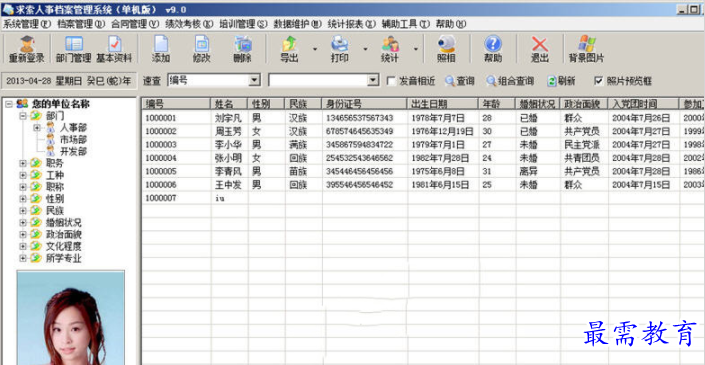Expand the 职务 tree node

pyautogui.click(x=22, y=164)
